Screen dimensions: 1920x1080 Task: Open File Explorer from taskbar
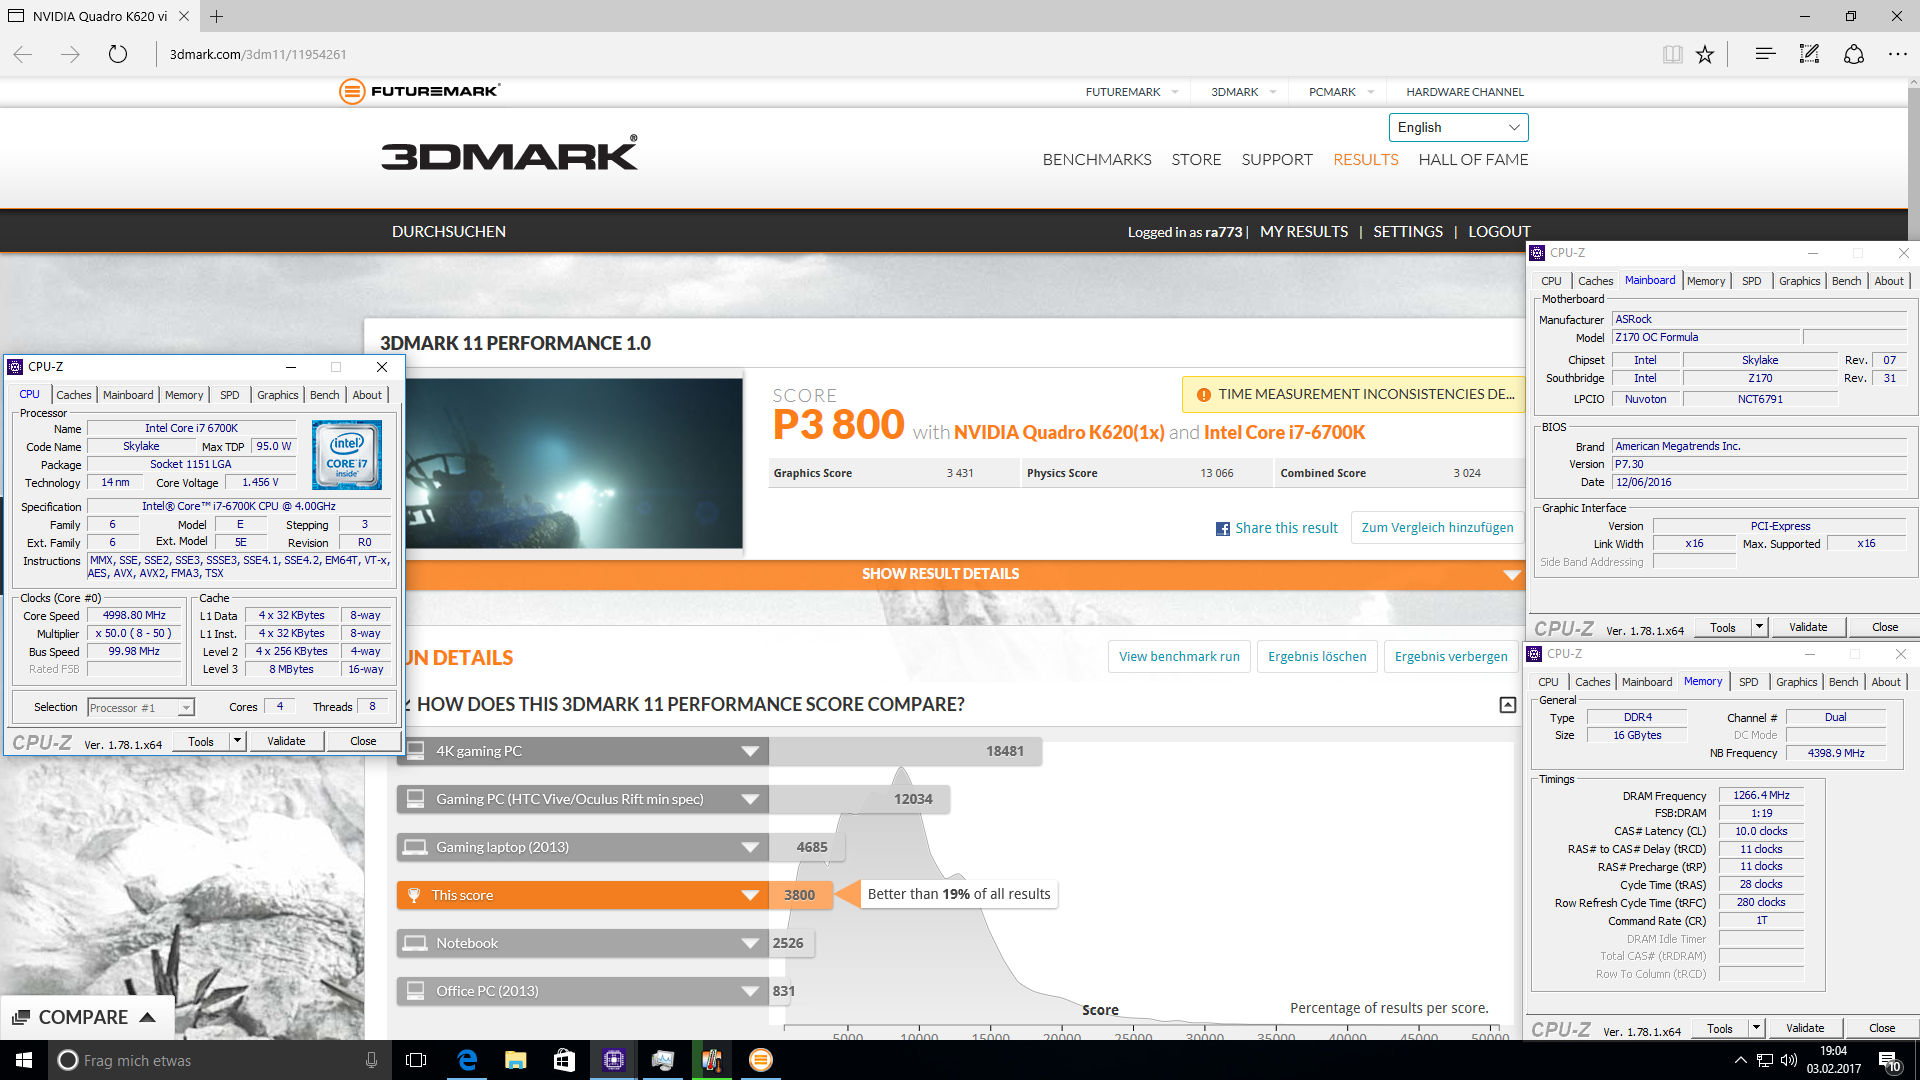coord(515,1060)
